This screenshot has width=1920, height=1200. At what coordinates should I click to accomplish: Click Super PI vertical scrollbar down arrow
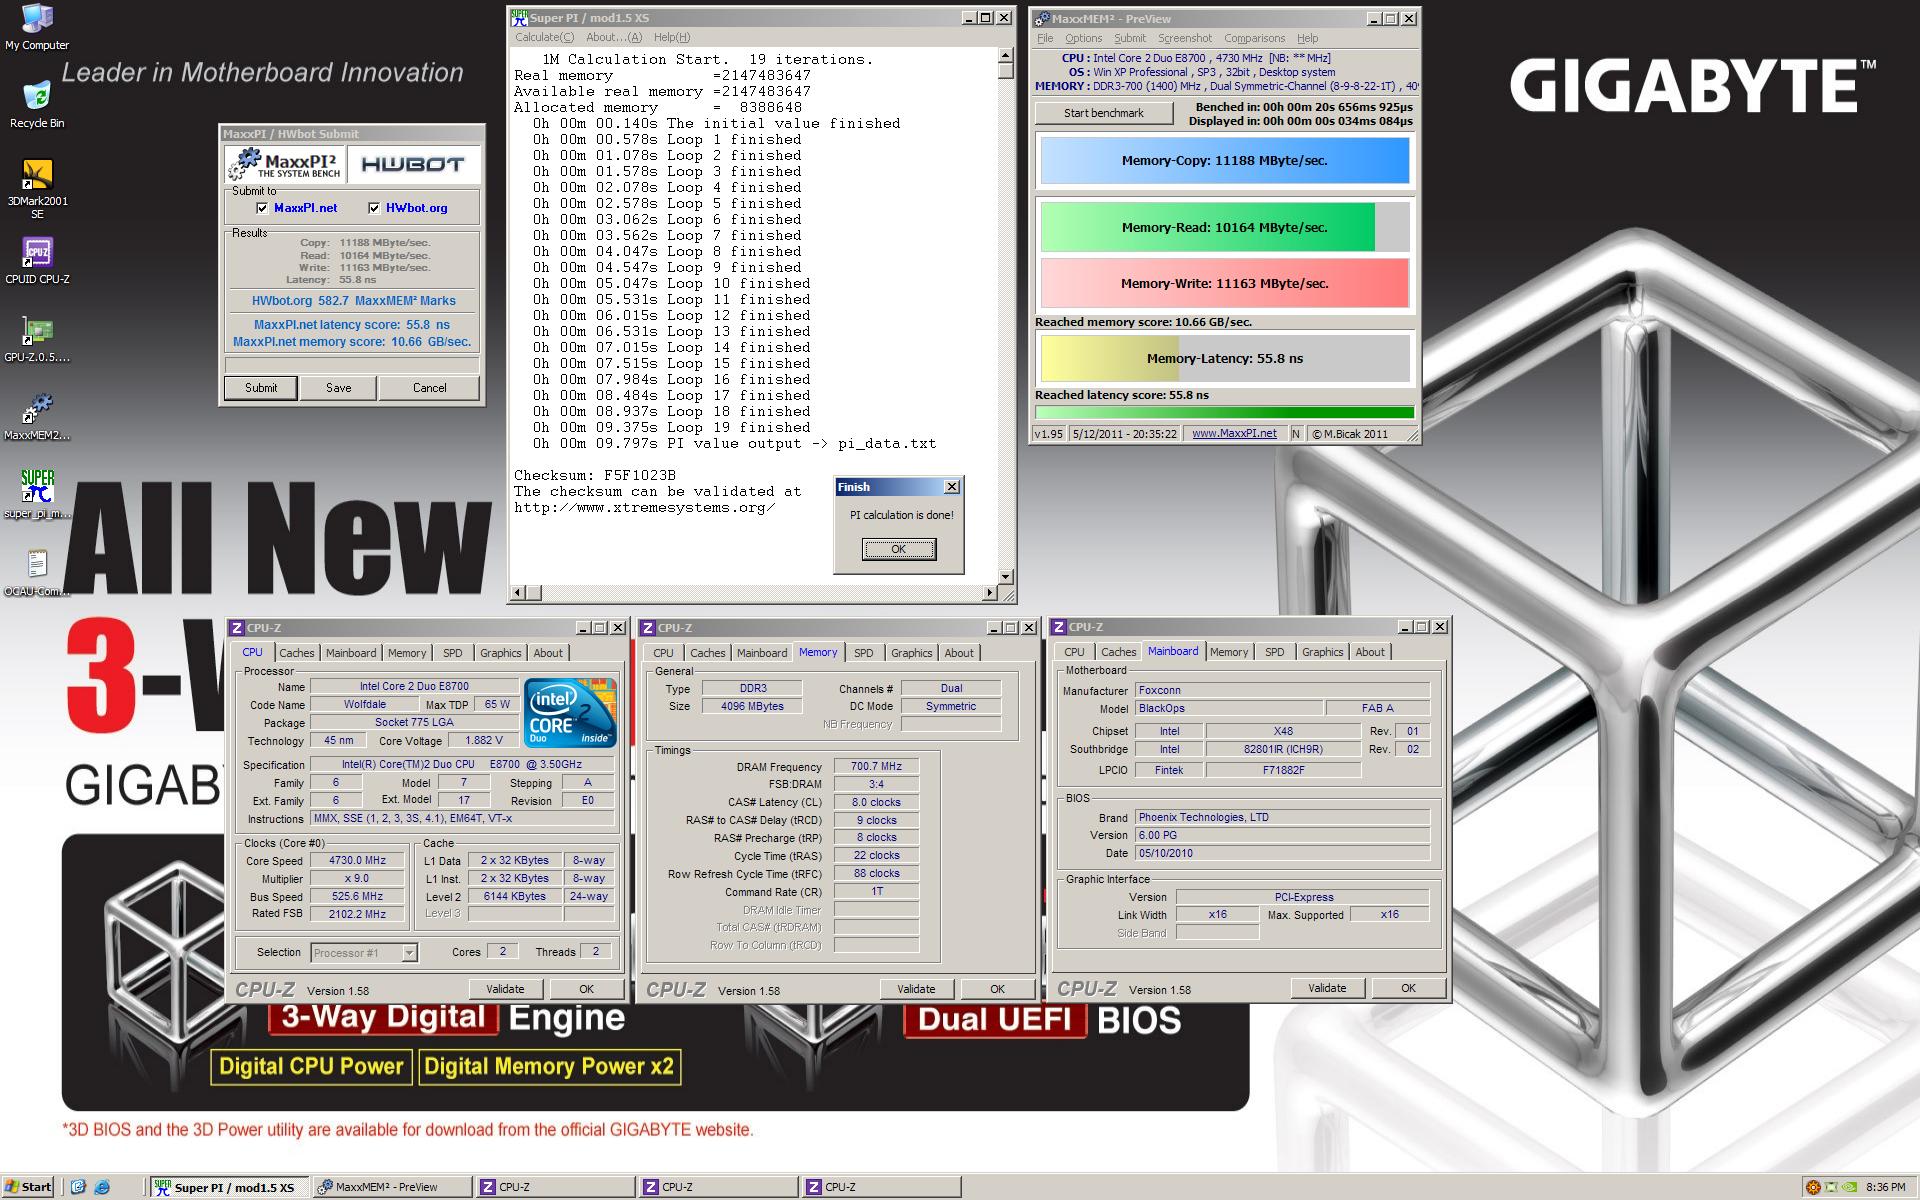pos(1006,577)
